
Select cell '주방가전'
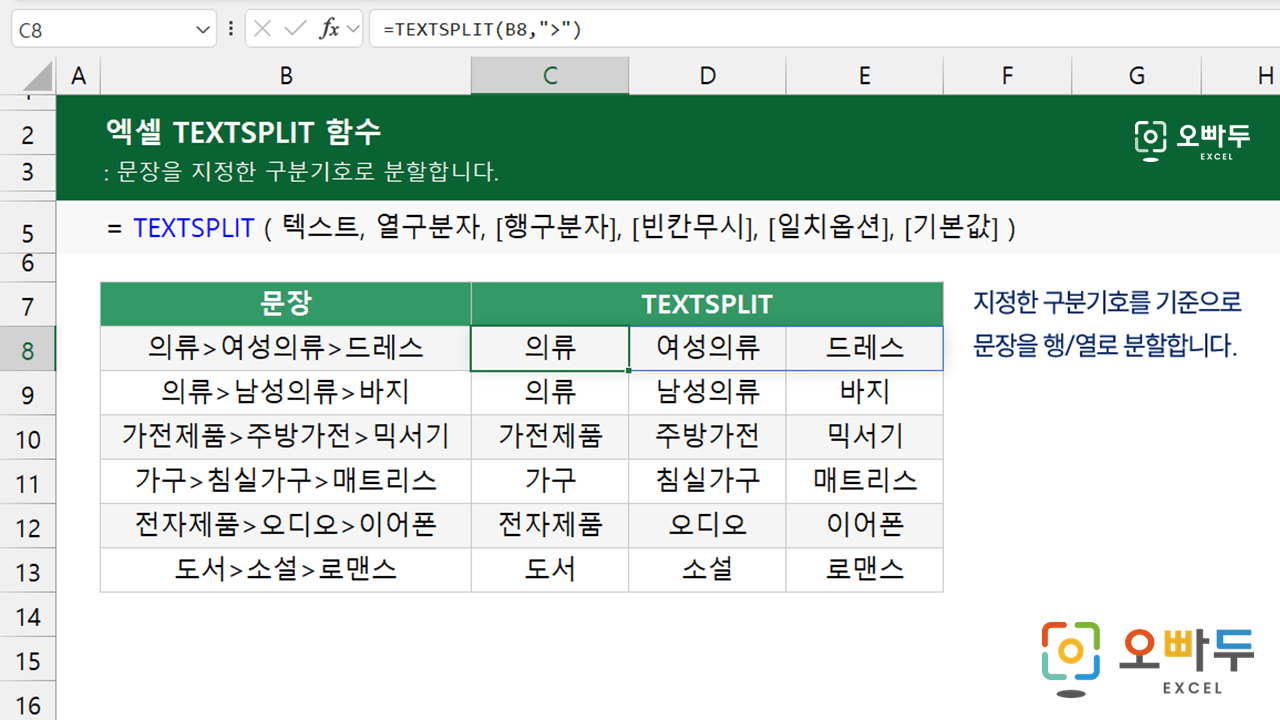pyautogui.click(x=708, y=437)
